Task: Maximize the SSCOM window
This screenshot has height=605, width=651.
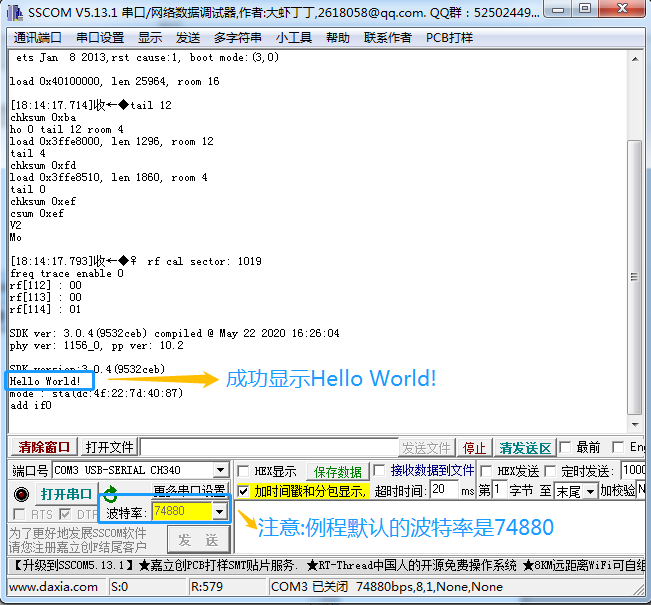Action: [584, 8]
